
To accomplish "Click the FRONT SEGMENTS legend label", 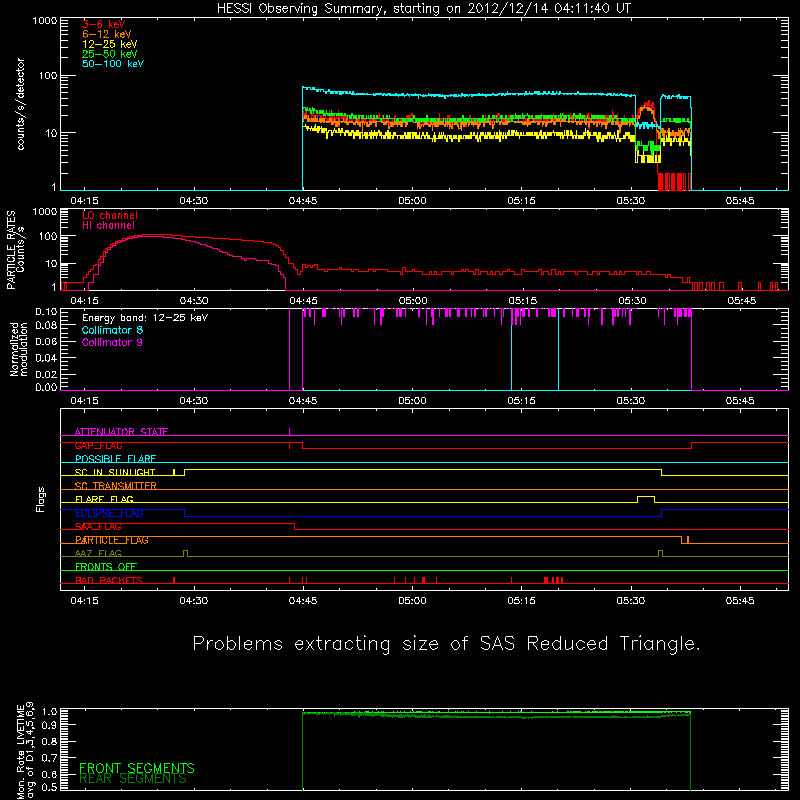I will pyautogui.click(x=137, y=768).
